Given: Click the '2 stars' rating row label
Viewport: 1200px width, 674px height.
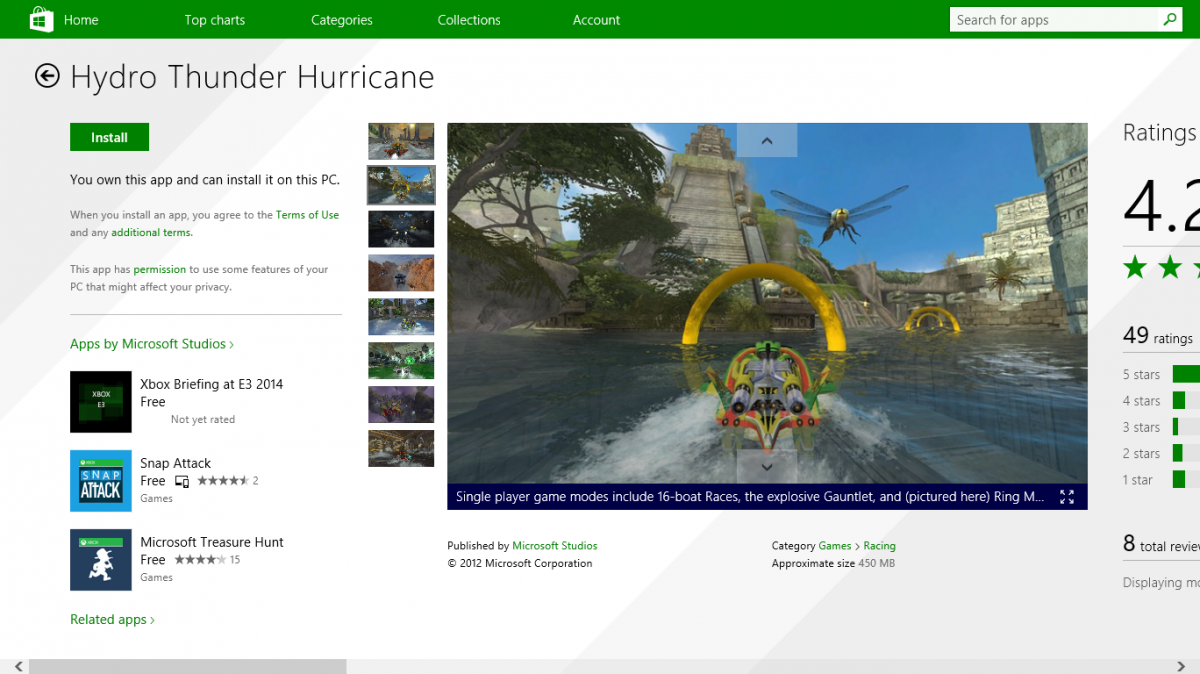Looking at the screenshot, I should click(1141, 454).
